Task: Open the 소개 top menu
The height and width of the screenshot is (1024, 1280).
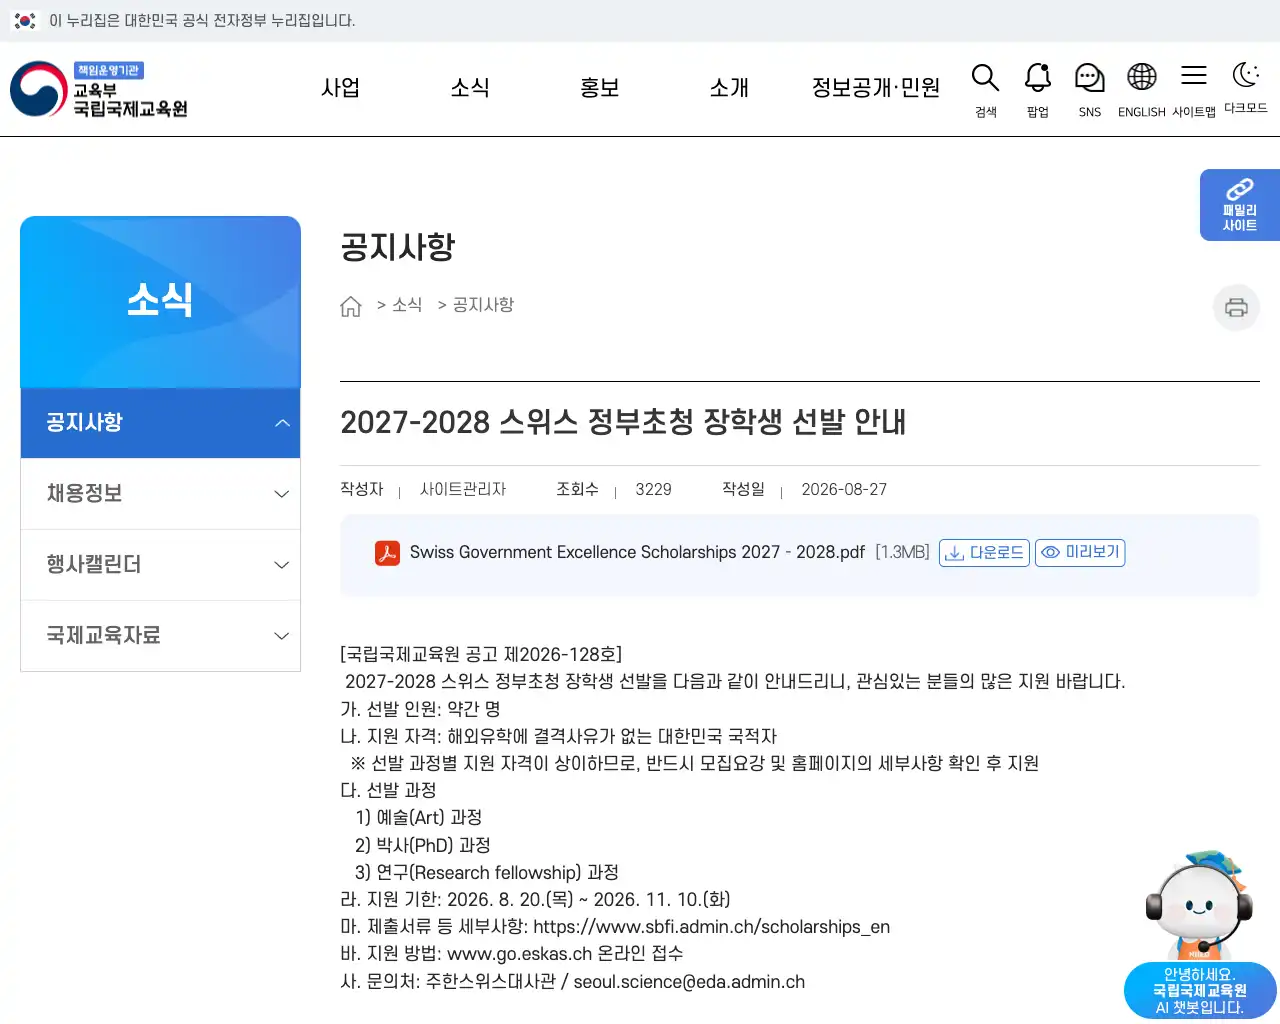Action: (x=729, y=88)
